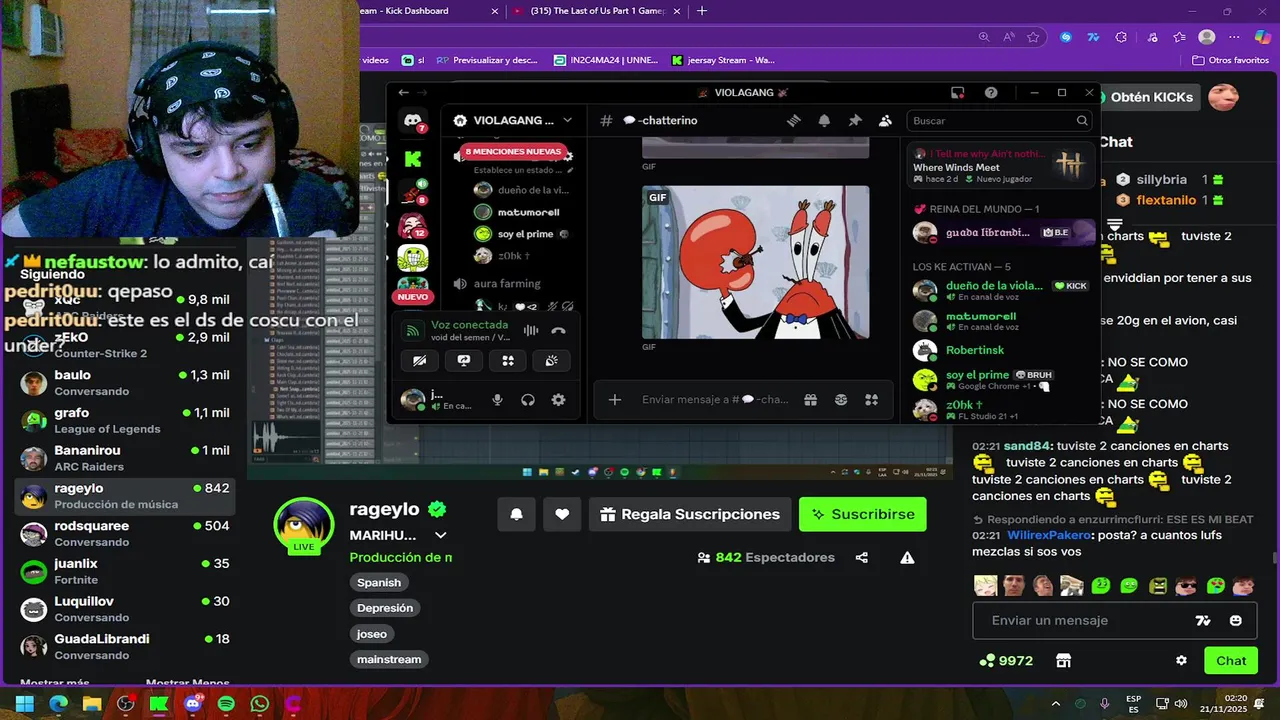Viewport: 1280px width, 720px height.
Task: Open apps icon in Discord message box
Action: [x=871, y=399]
